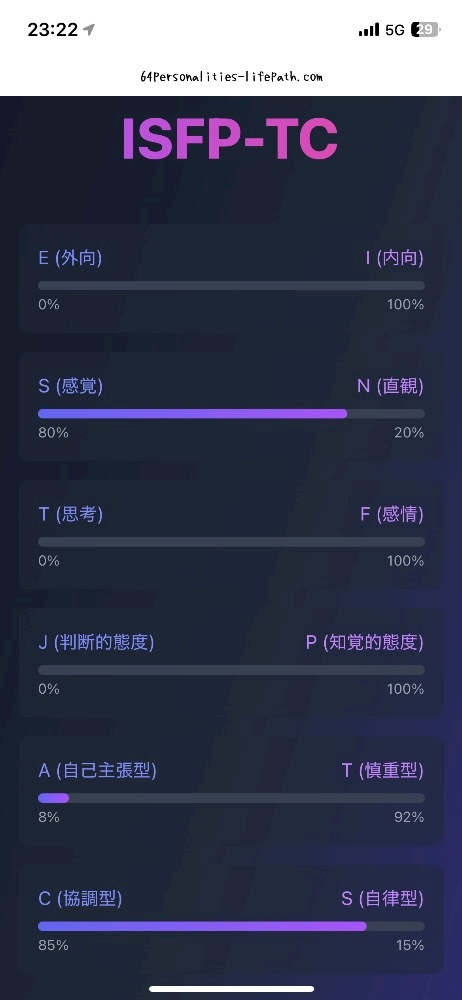Tap the cellular signal bars icon
This screenshot has height=1000, width=462.
click(x=369, y=30)
